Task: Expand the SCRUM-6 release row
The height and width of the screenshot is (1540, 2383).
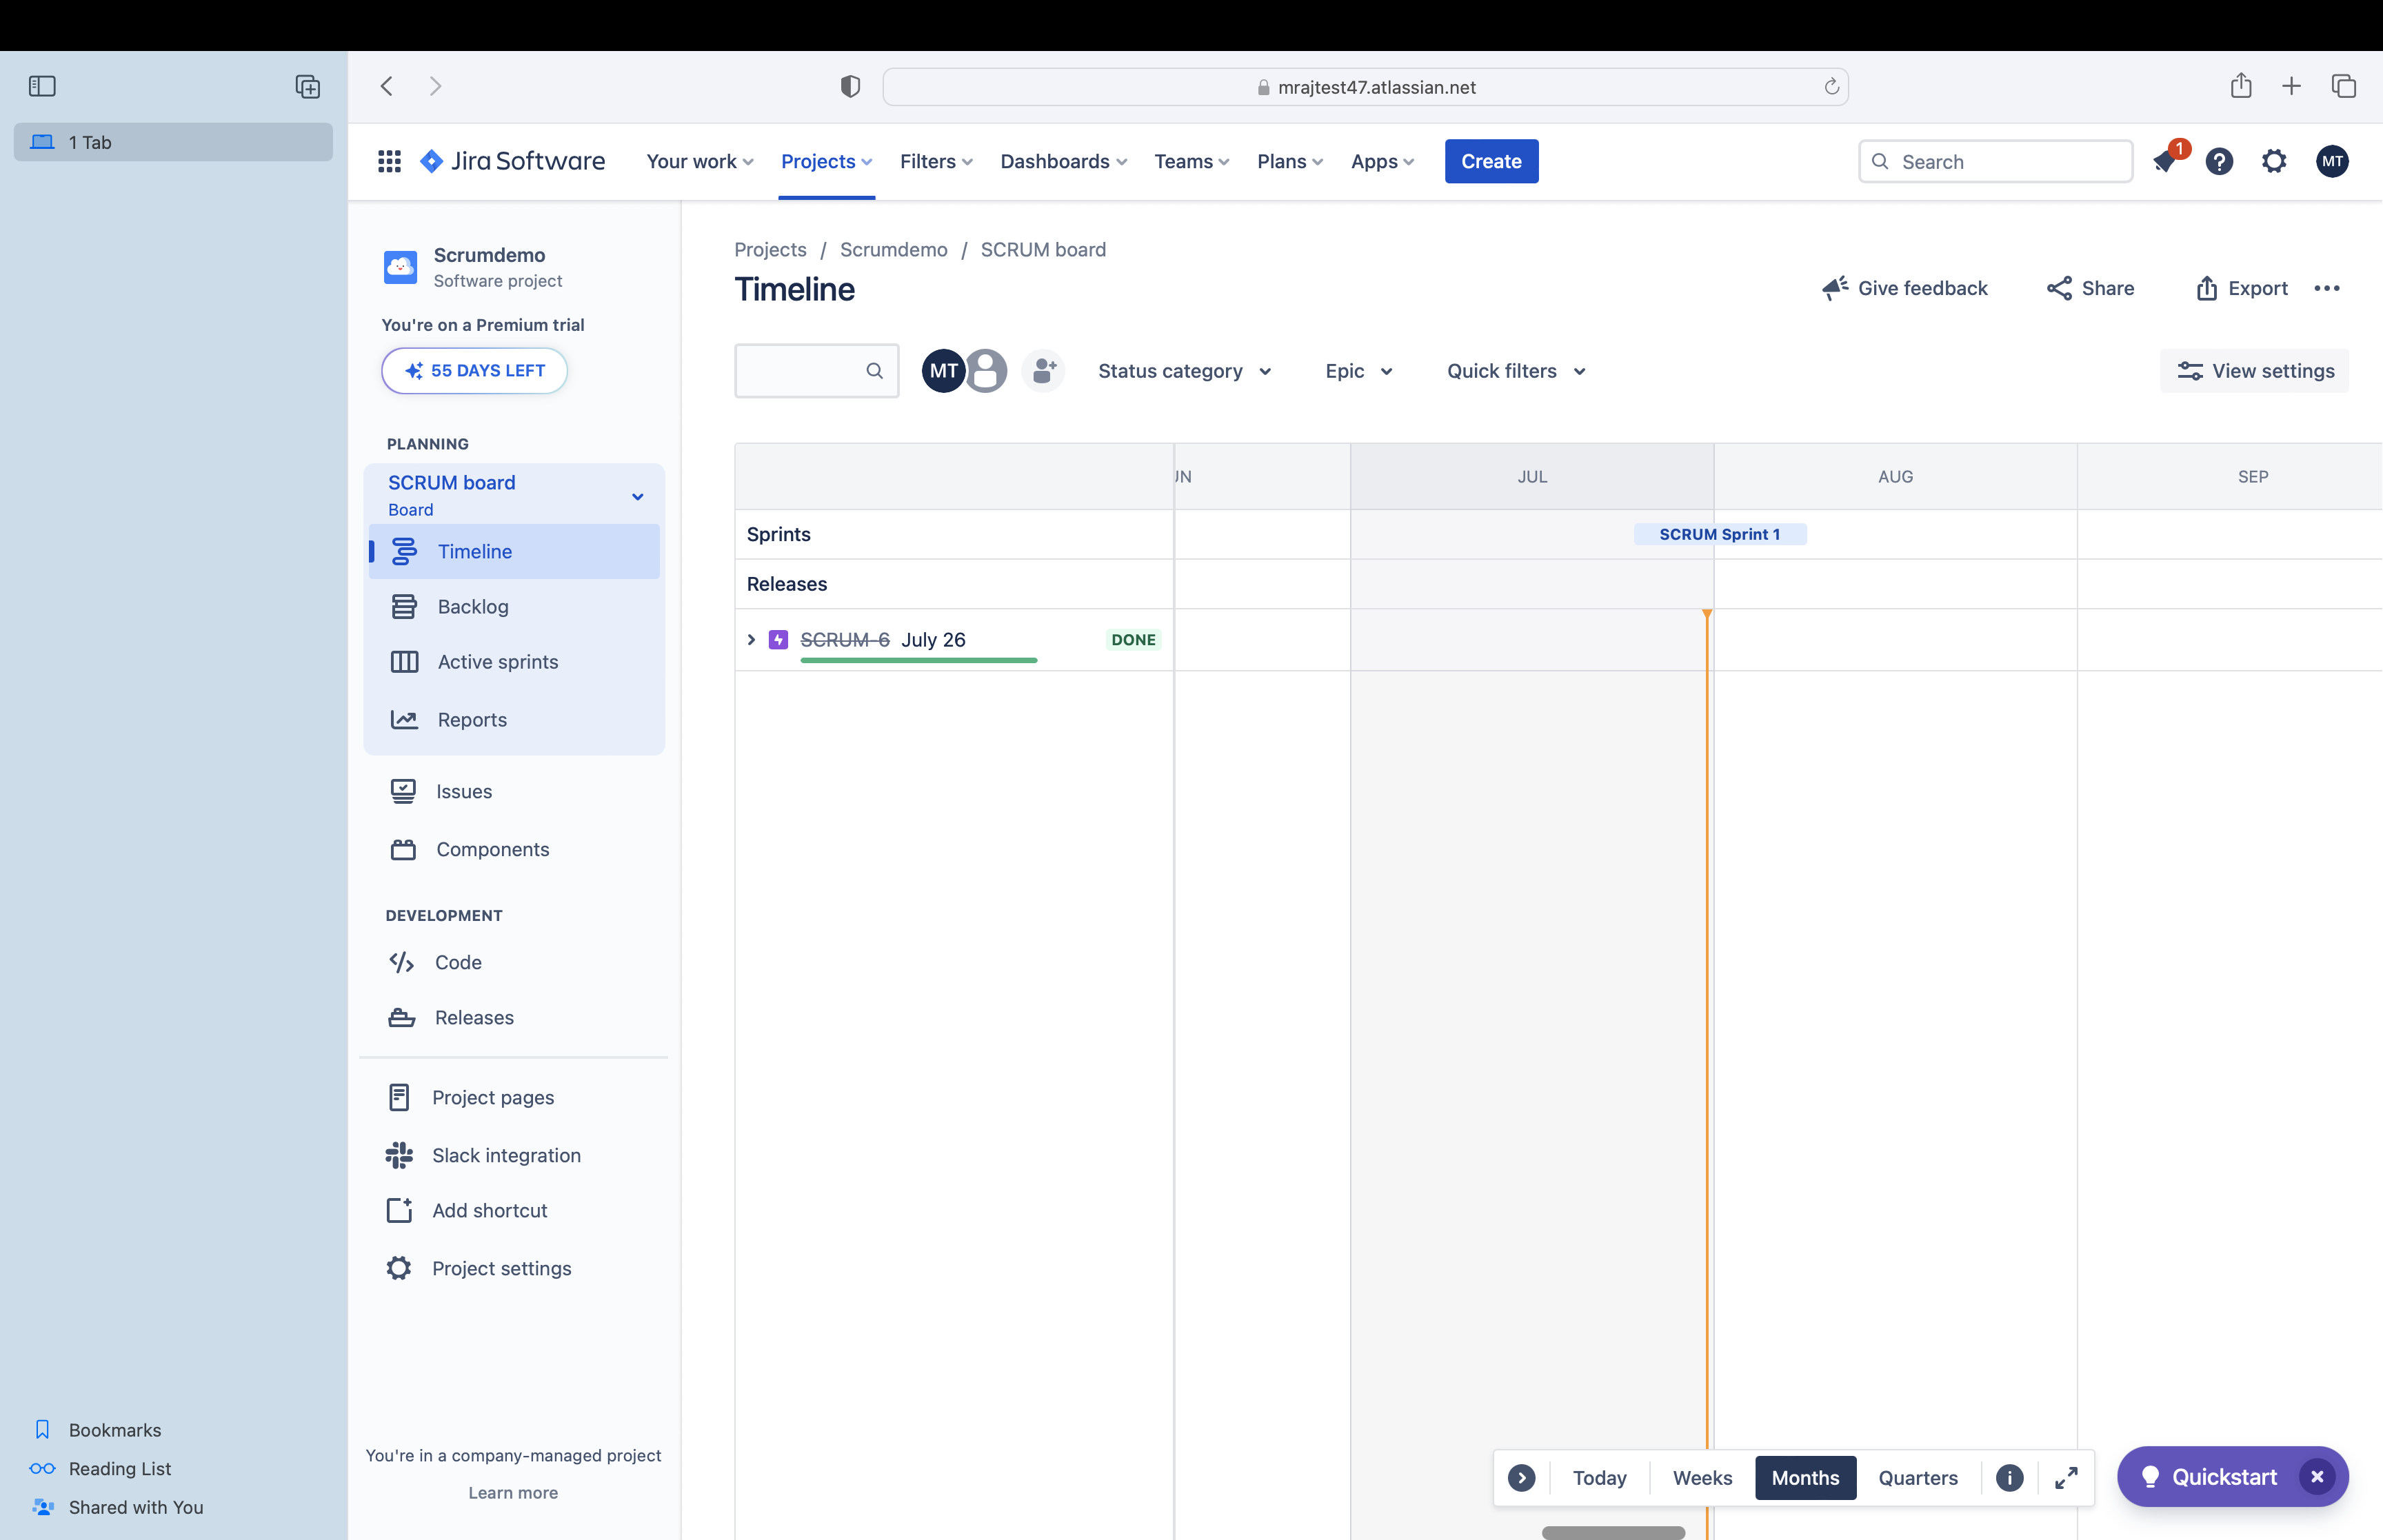Action: 750,639
